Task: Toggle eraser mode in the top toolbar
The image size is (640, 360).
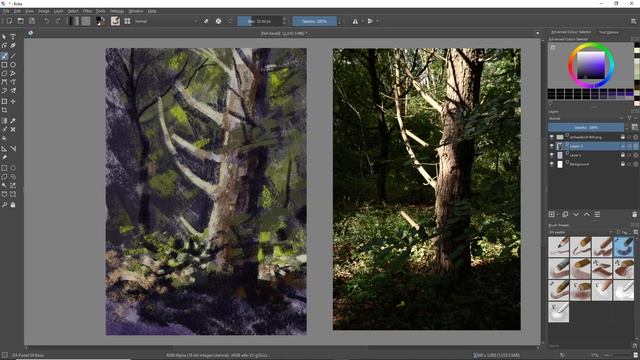Action: (206, 21)
